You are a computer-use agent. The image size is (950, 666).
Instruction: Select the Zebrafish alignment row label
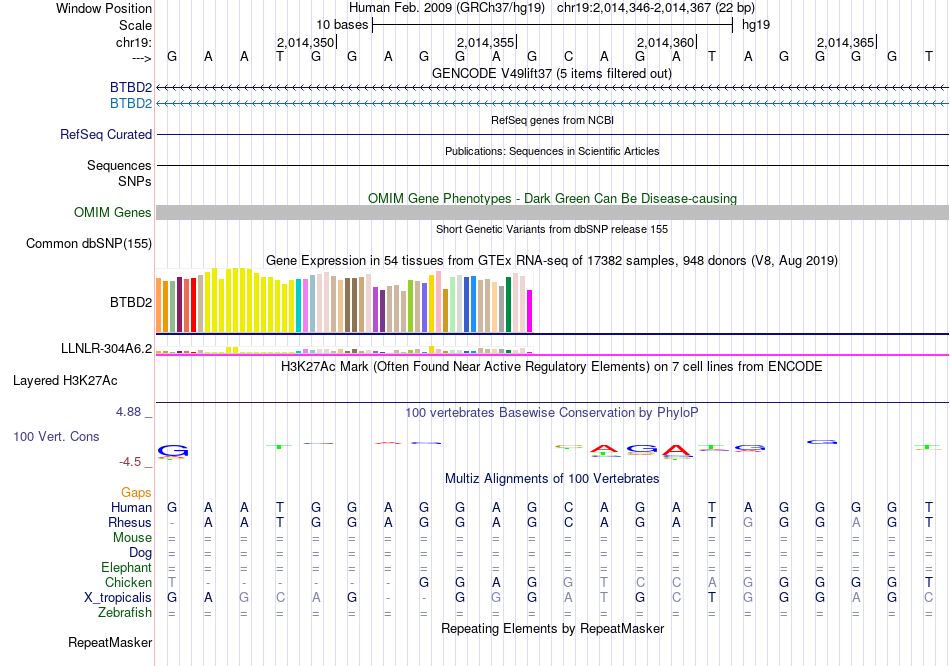pos(125,613)
